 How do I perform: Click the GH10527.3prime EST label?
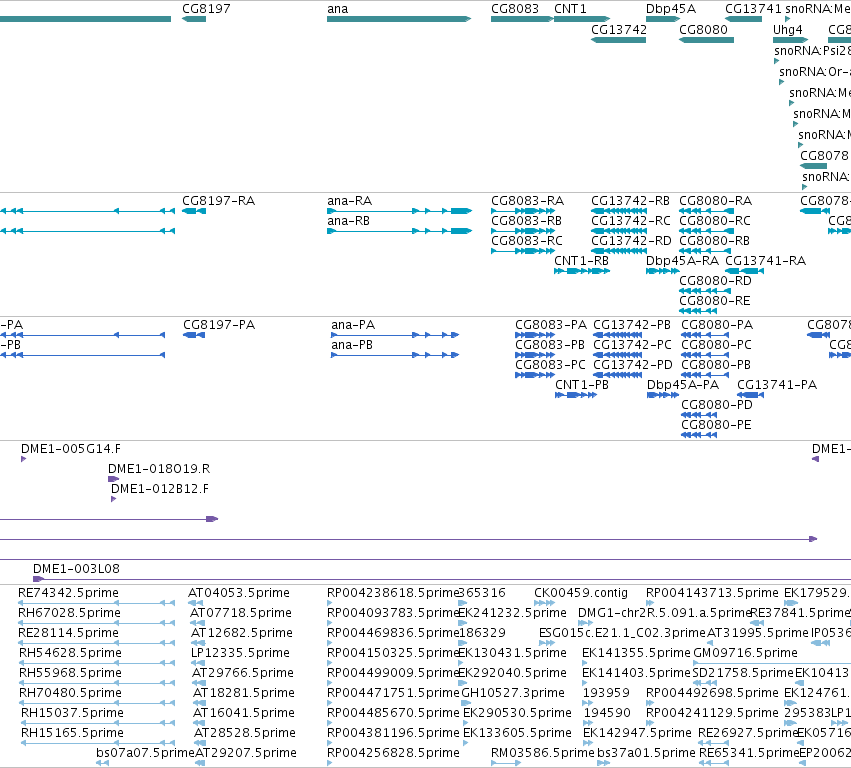coord(513,694)
